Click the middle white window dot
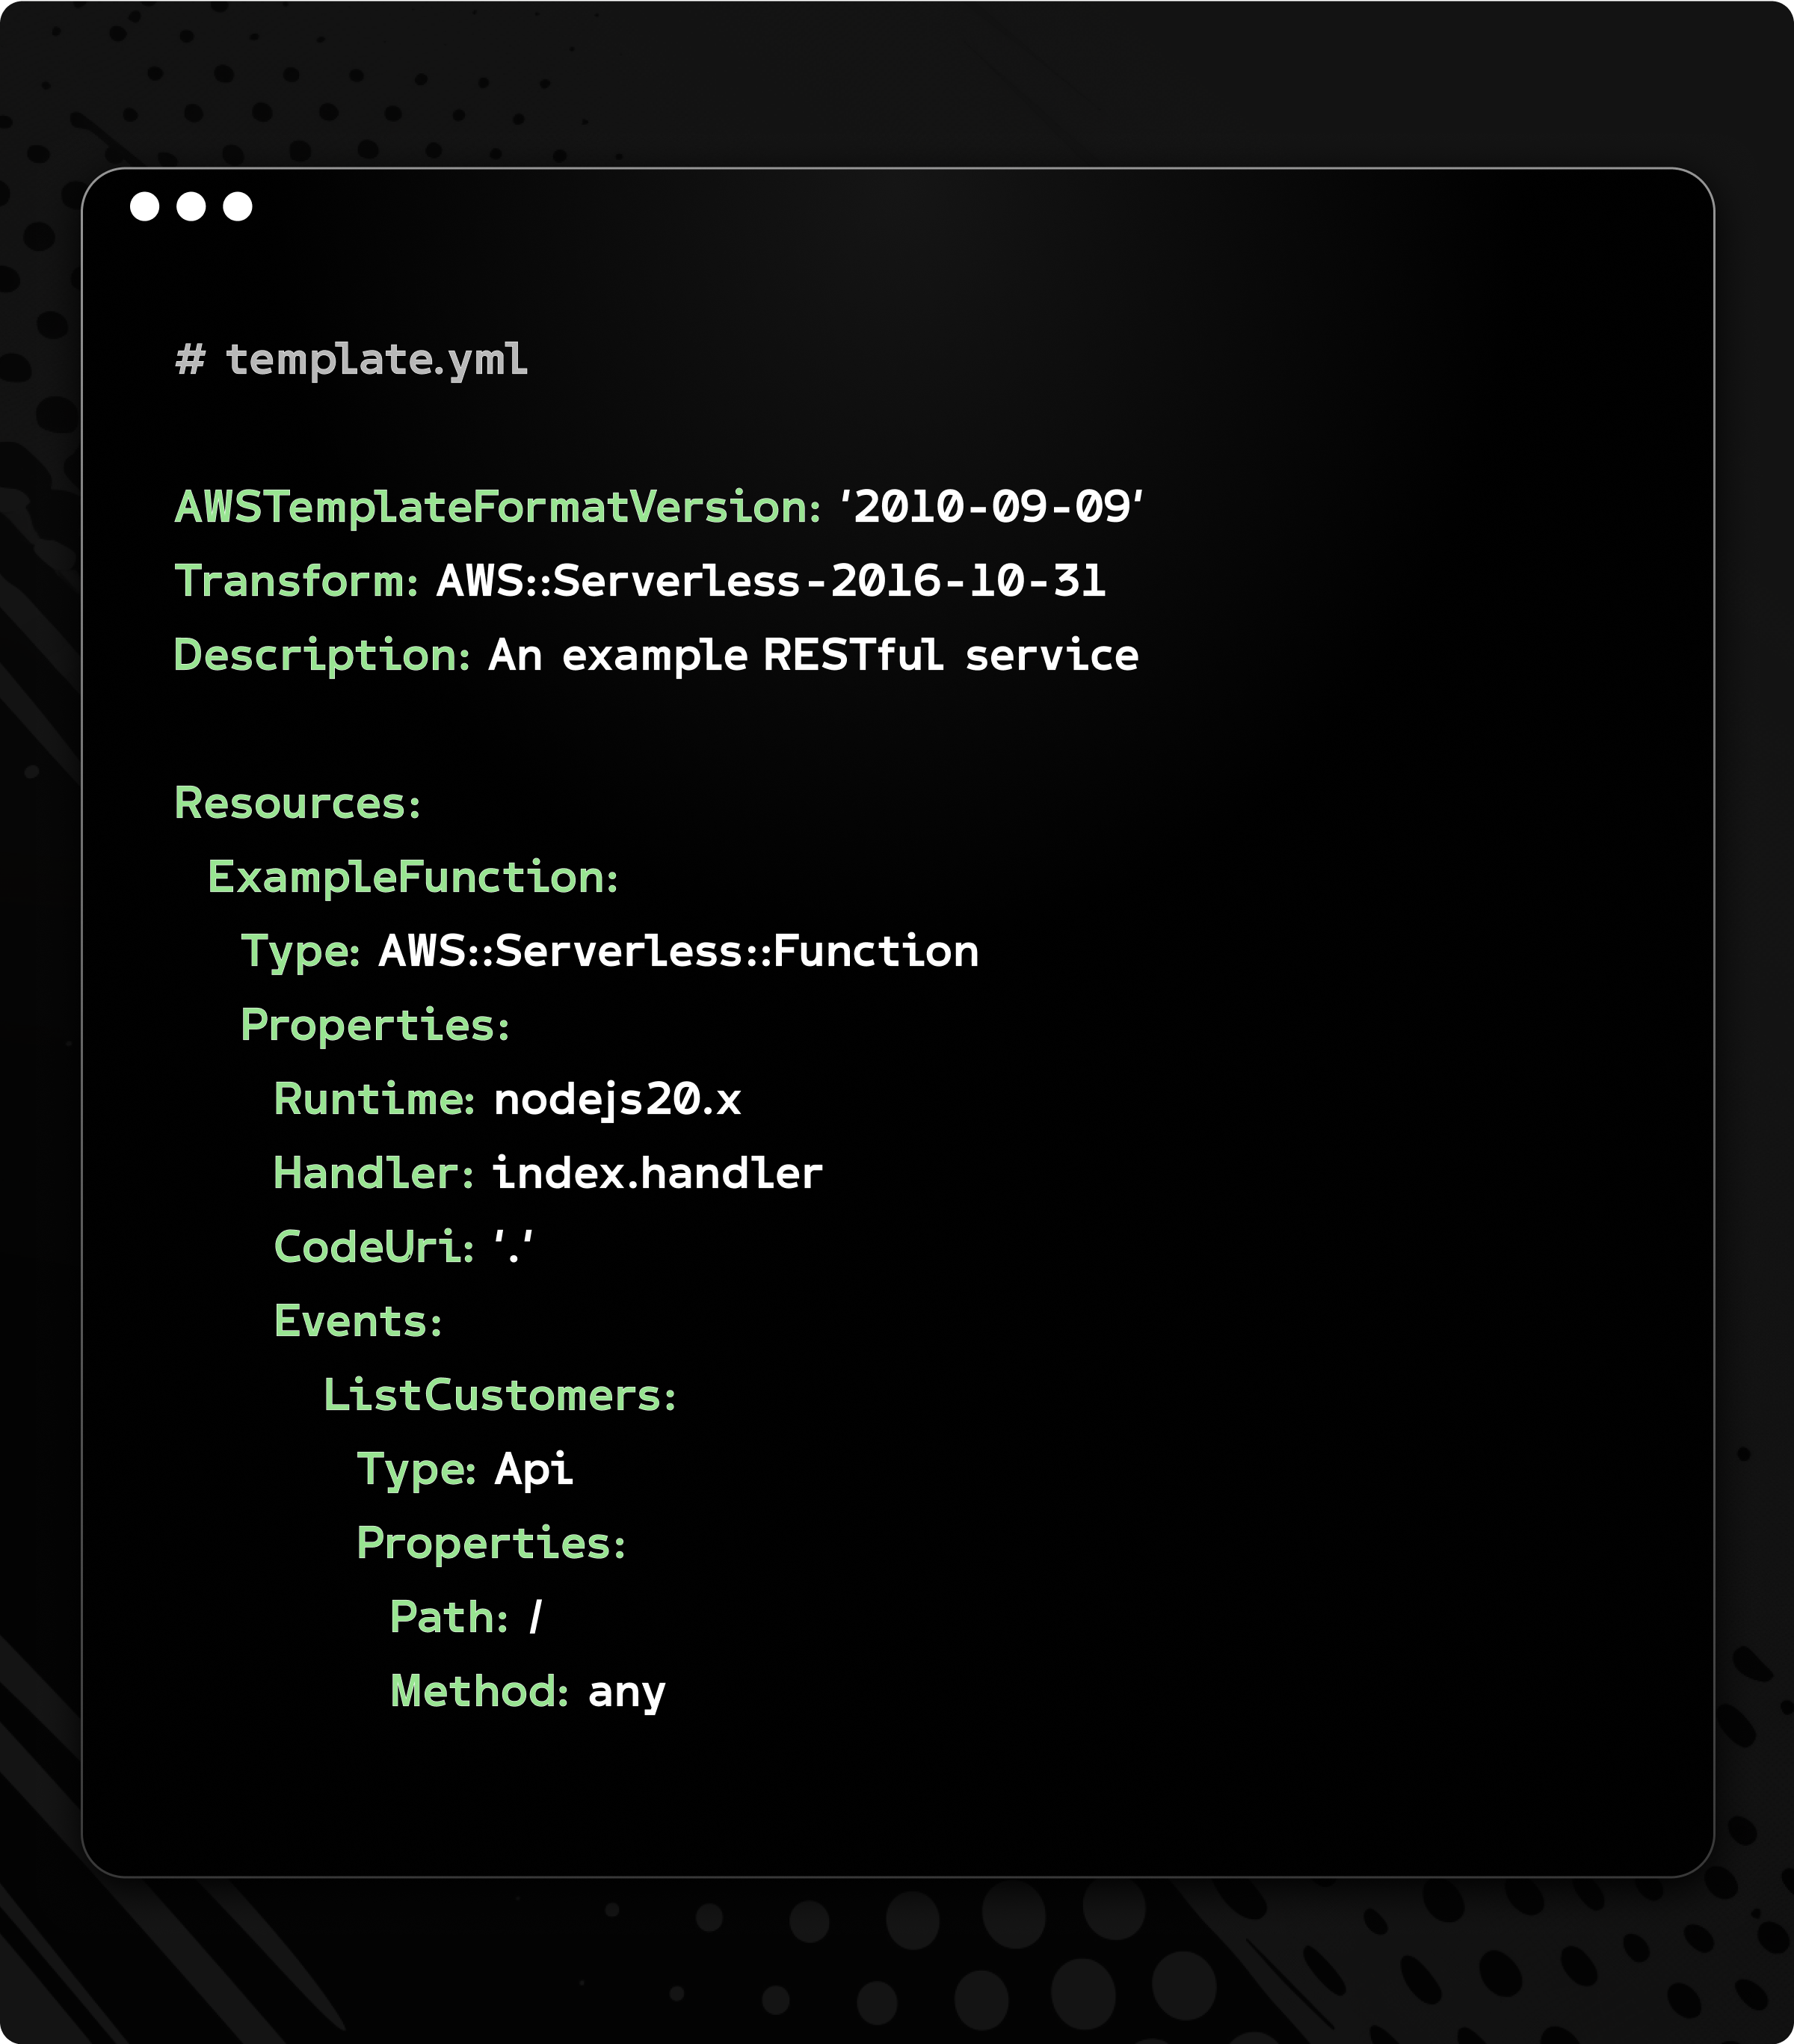Screen dimensions: 1794x2044 (x=191, y=206)
